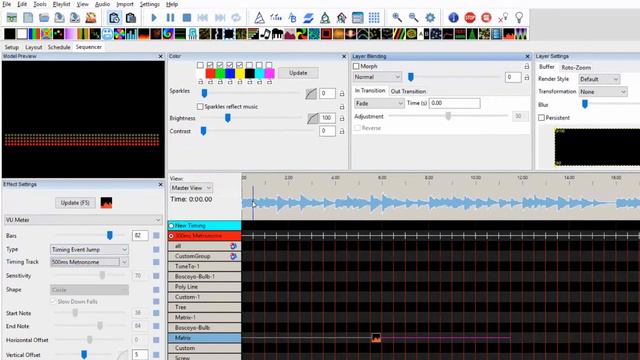The height and width of the screenshot is (360, 640).
Task: Open the Normal blend mode dropdown
Action: 378,77
